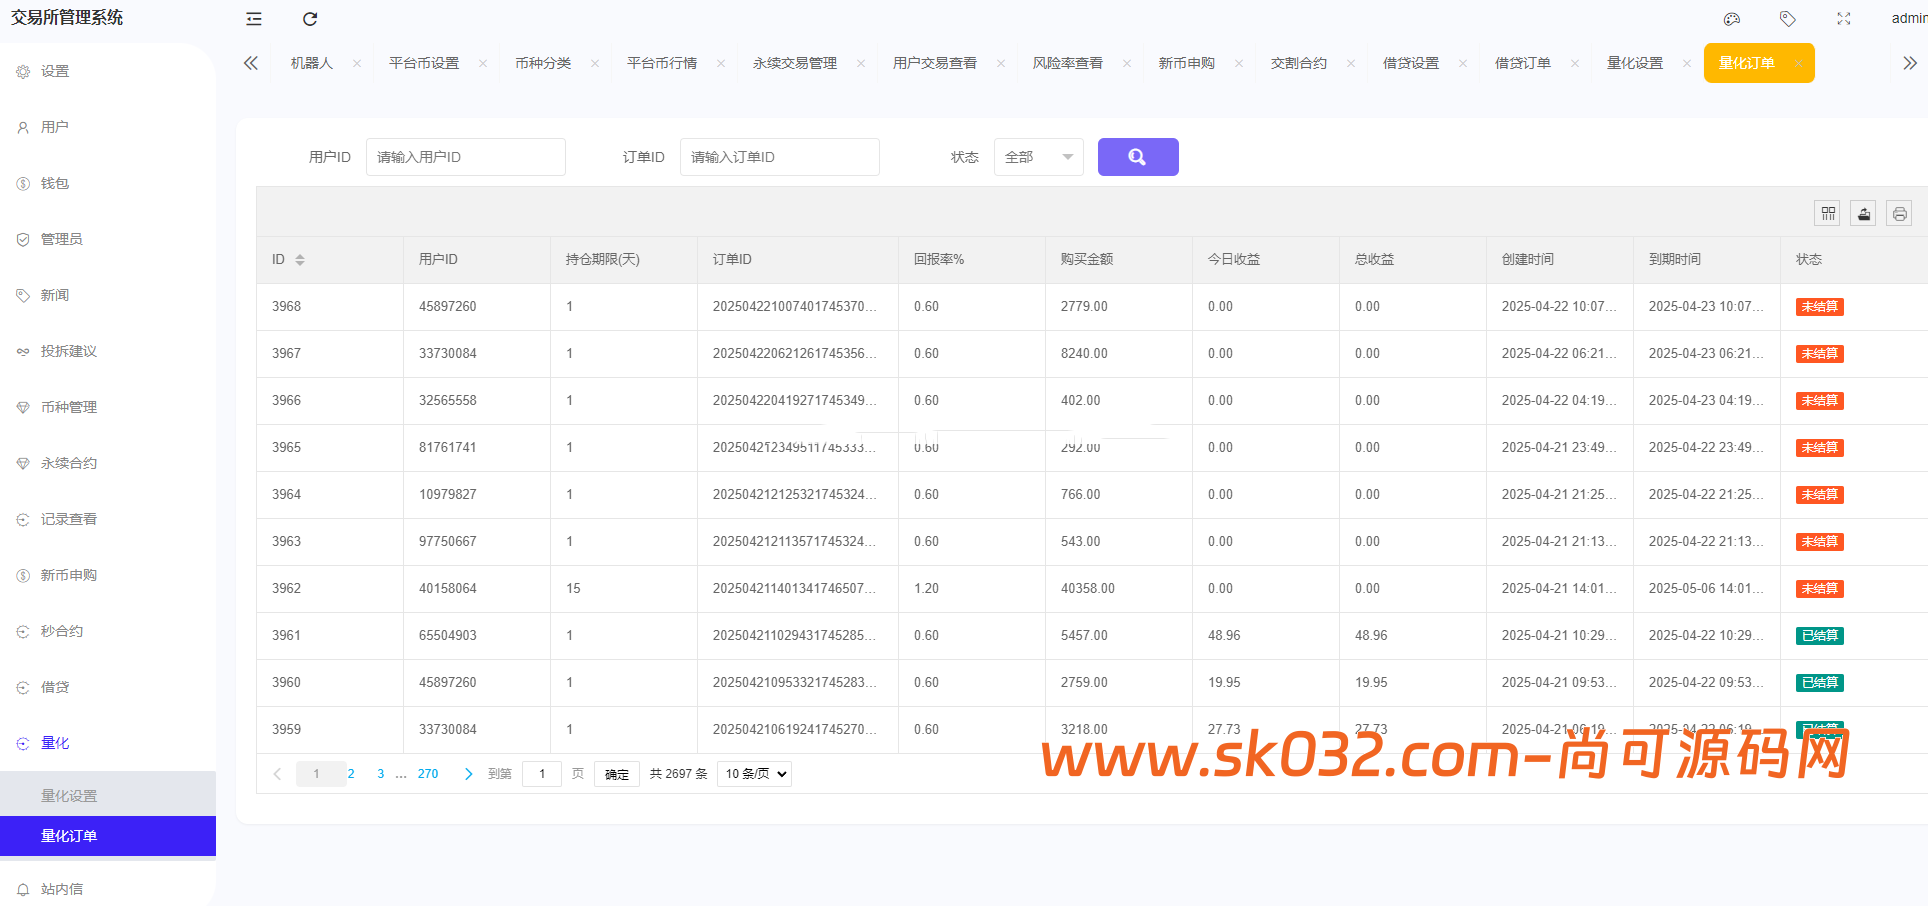
Task: Switch to the 永续交易管理 tab
Action: [795, 62]
